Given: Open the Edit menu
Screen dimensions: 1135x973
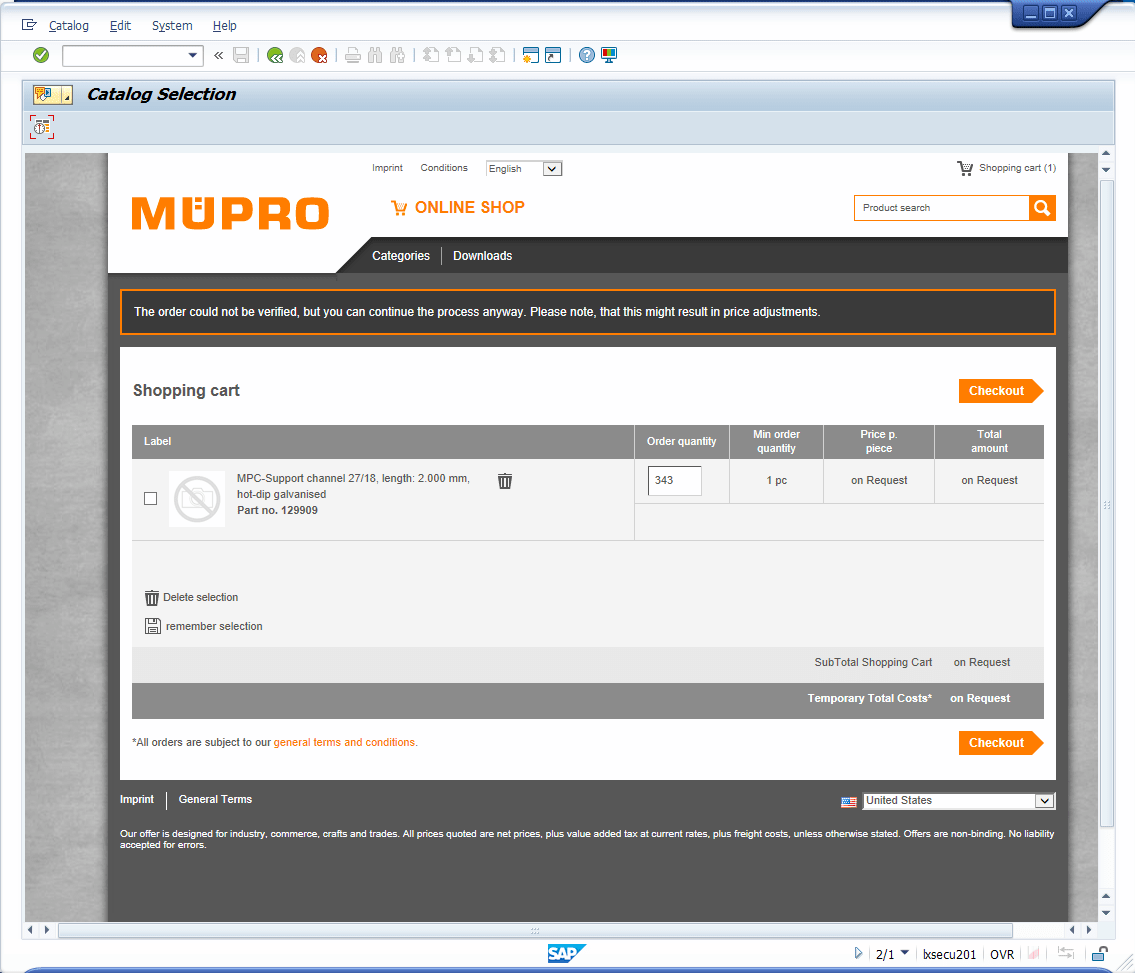Looking at the screenshot, I should click(x=120, y=25).
